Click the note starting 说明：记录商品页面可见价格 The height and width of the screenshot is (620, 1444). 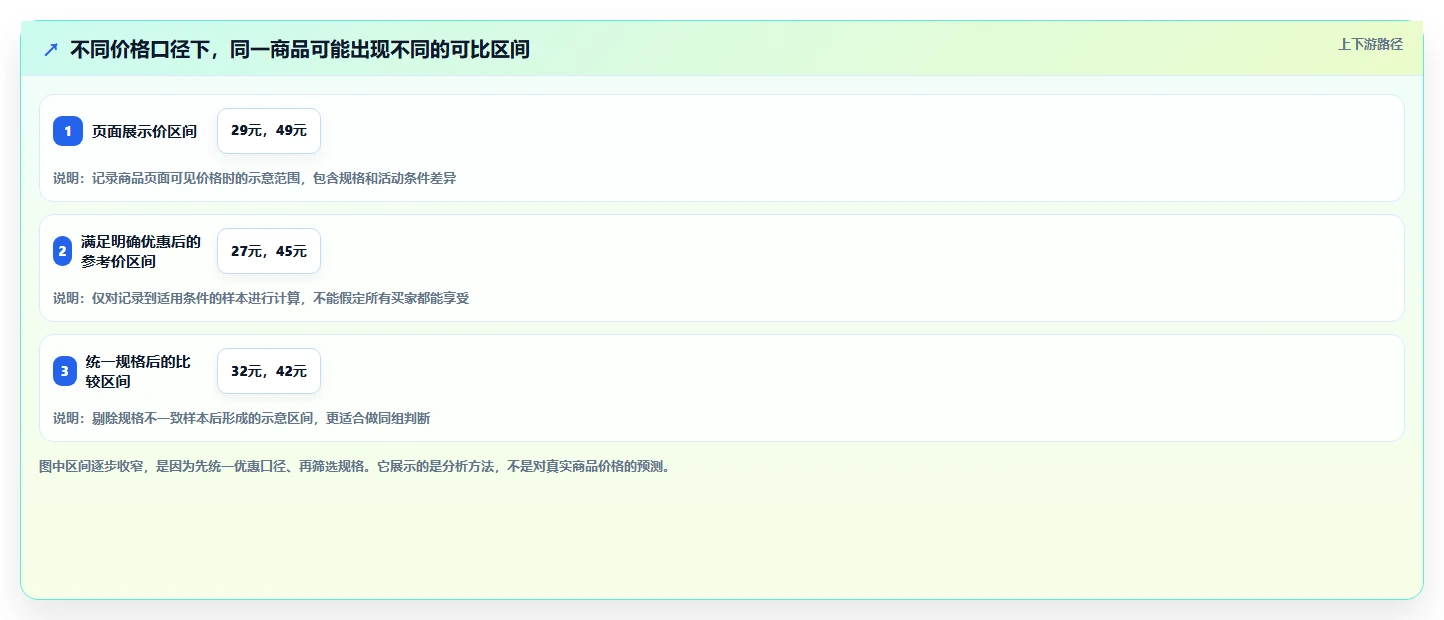[x=255, y=178]
